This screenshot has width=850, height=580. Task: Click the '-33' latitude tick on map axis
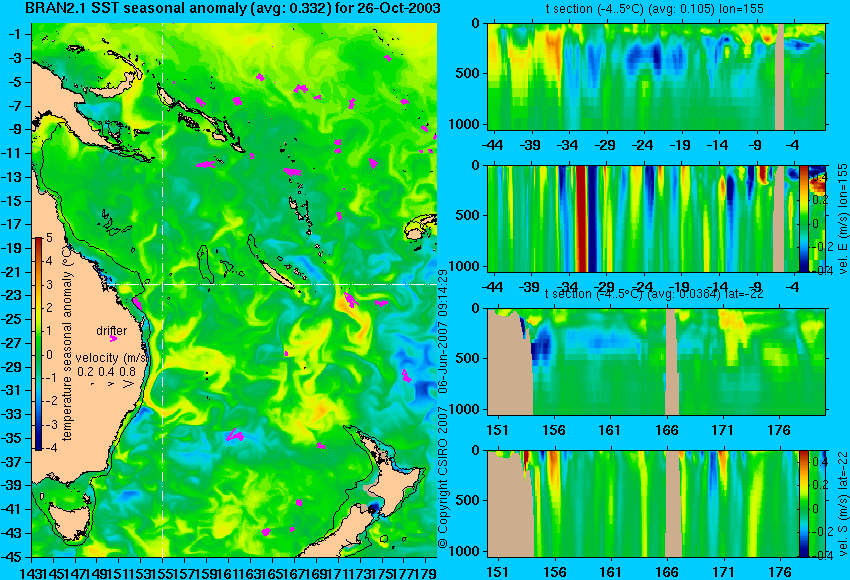pyautogui.click(x=12, y=414)
